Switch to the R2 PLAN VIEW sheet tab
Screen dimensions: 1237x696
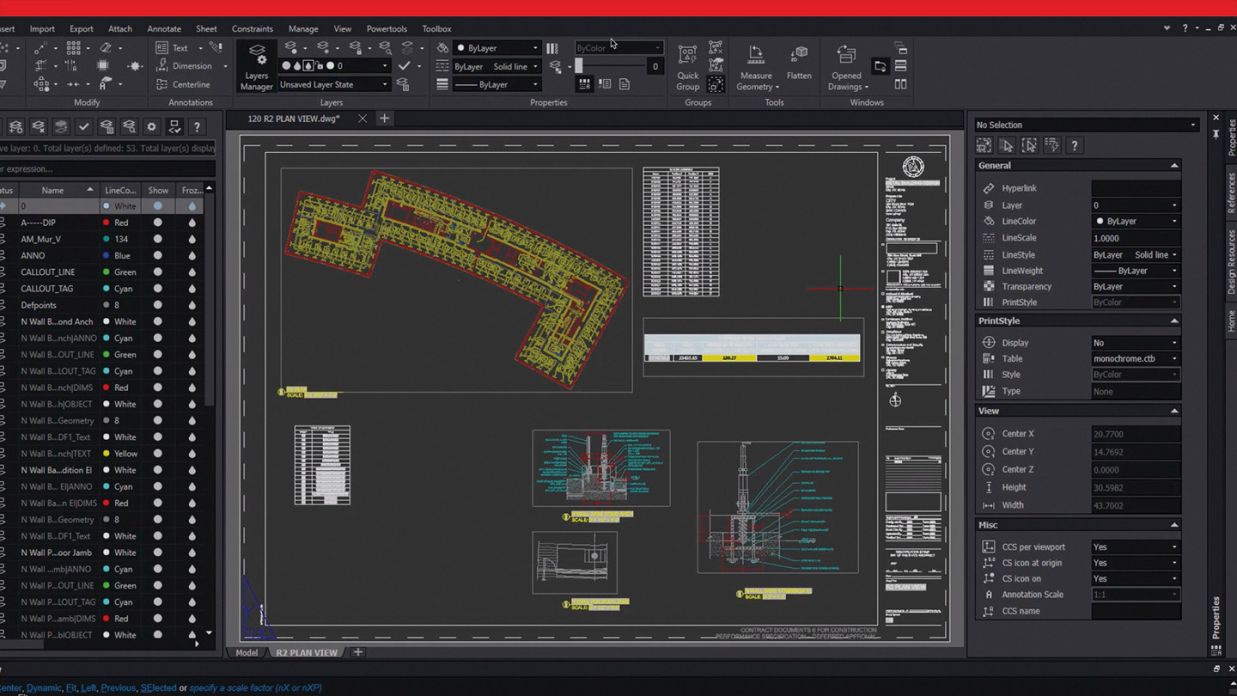coord(307,653)
